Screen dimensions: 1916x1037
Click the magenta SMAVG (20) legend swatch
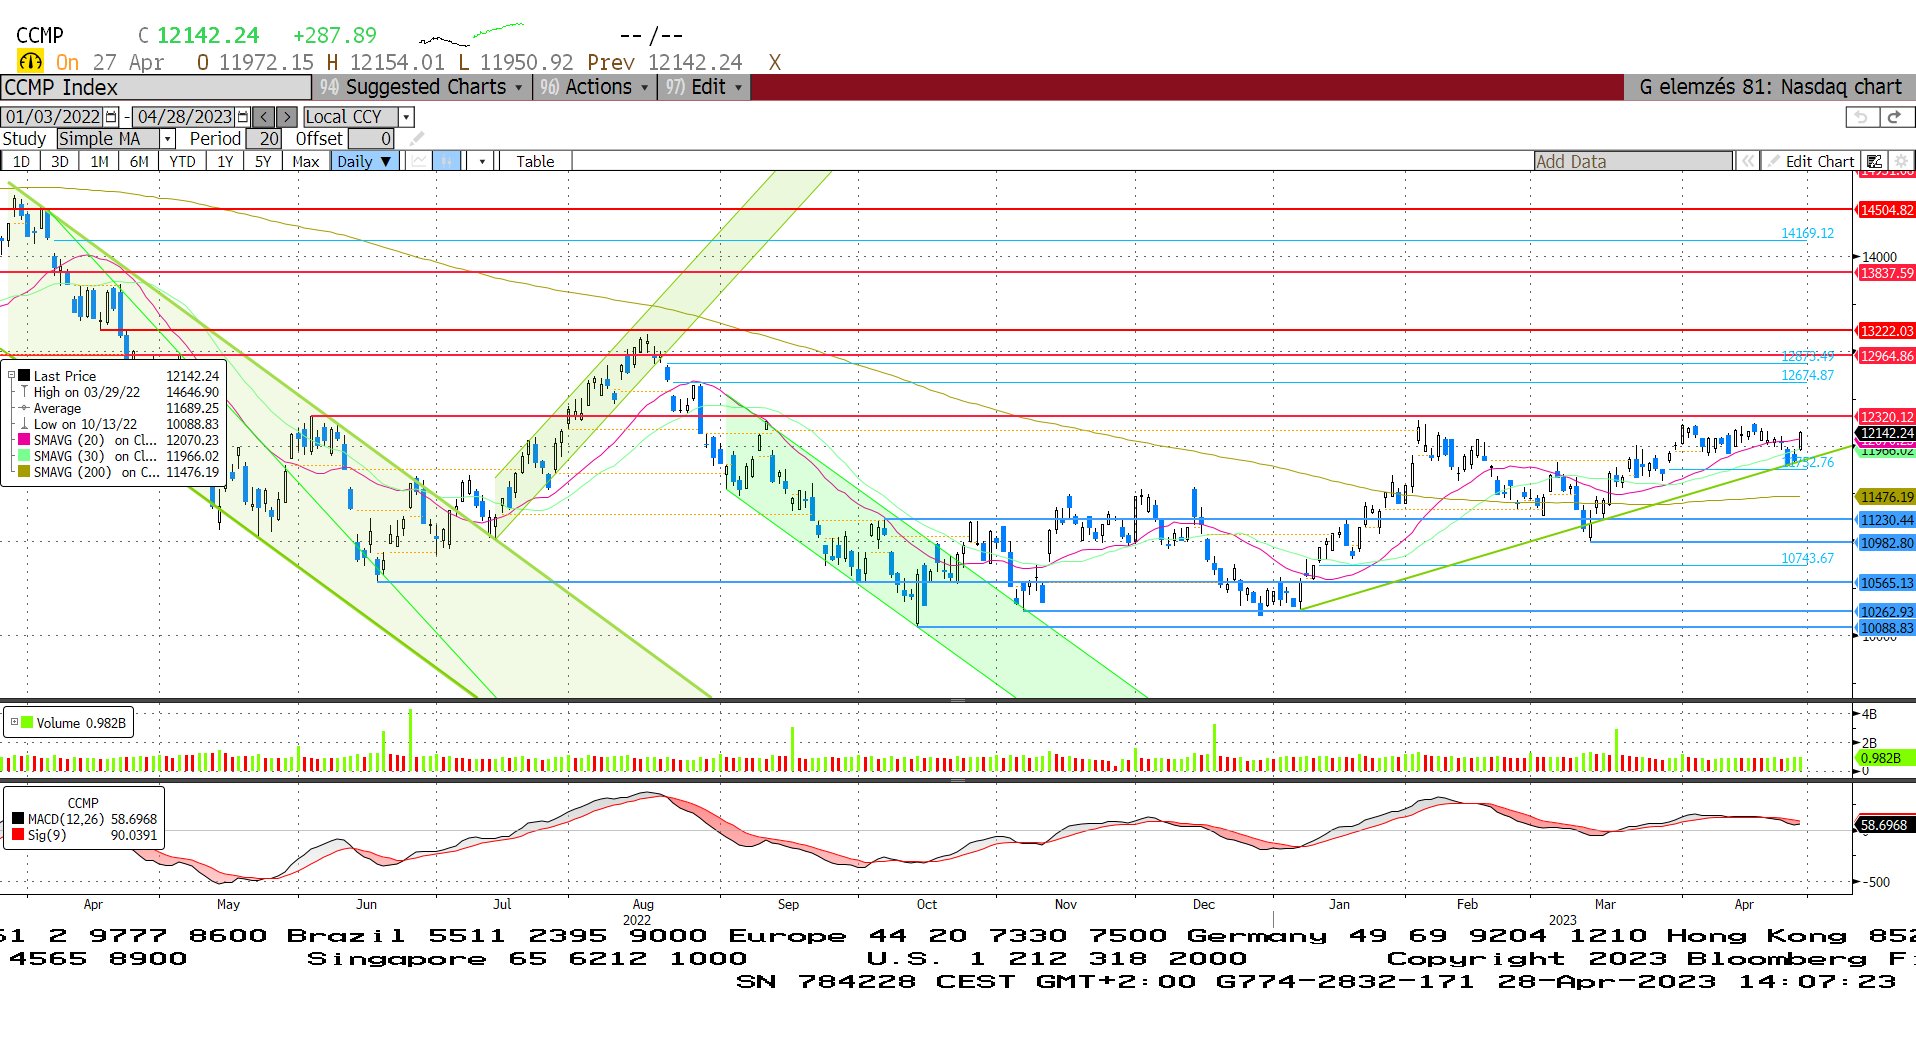tap(24, 440)
